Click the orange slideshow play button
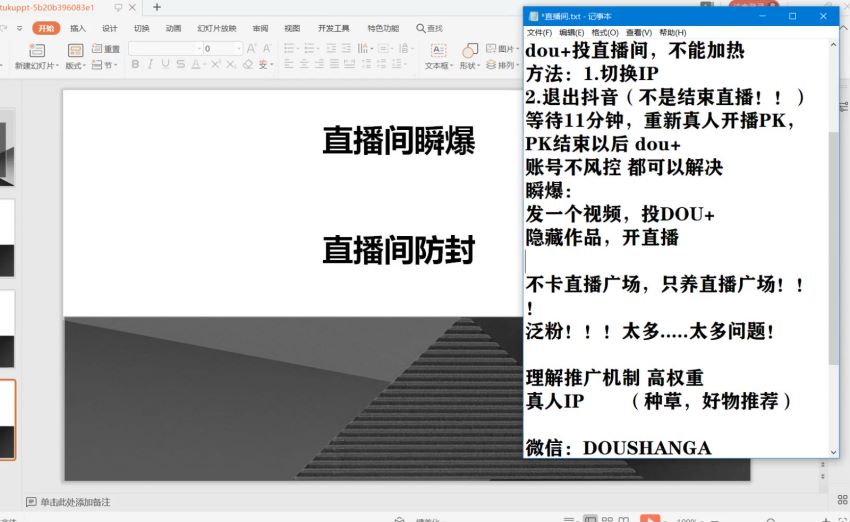The width and height of the screenshot is (850, 522). click(650, 518)
